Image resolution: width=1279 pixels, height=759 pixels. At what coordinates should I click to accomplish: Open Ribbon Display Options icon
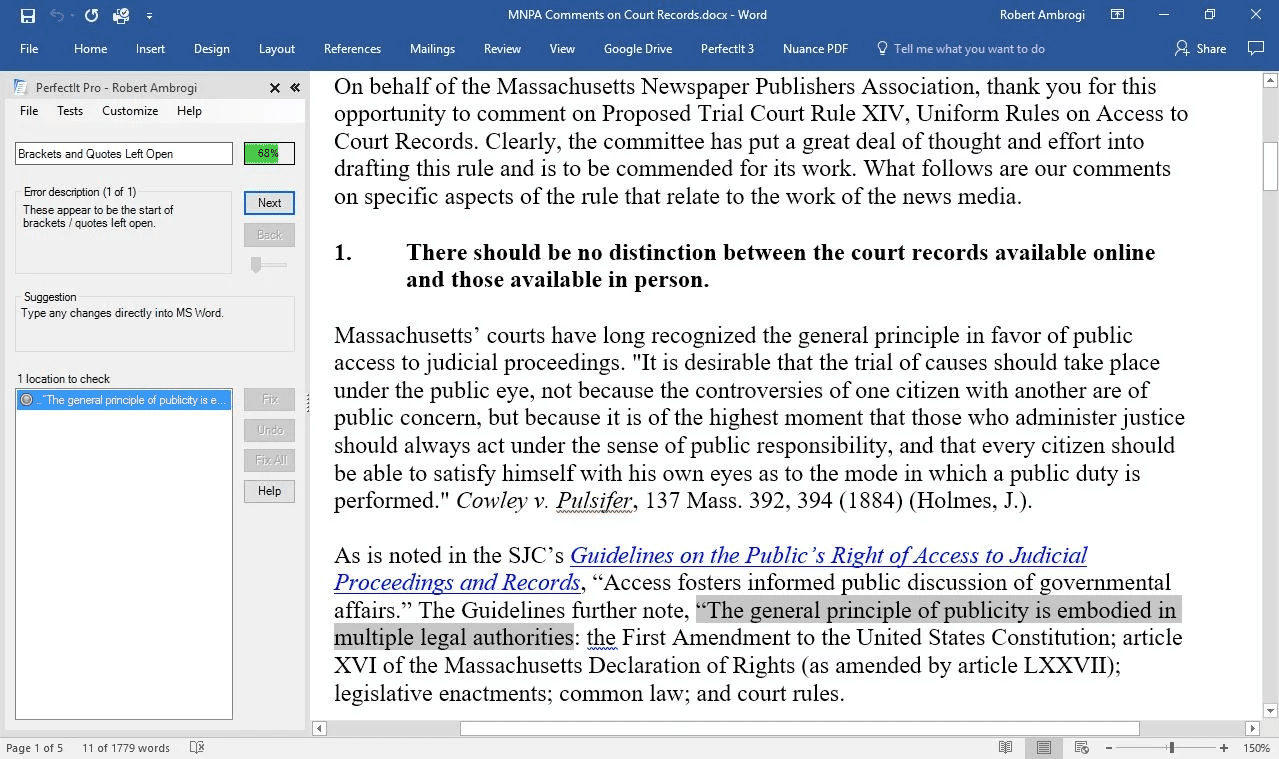point(1118,15)
